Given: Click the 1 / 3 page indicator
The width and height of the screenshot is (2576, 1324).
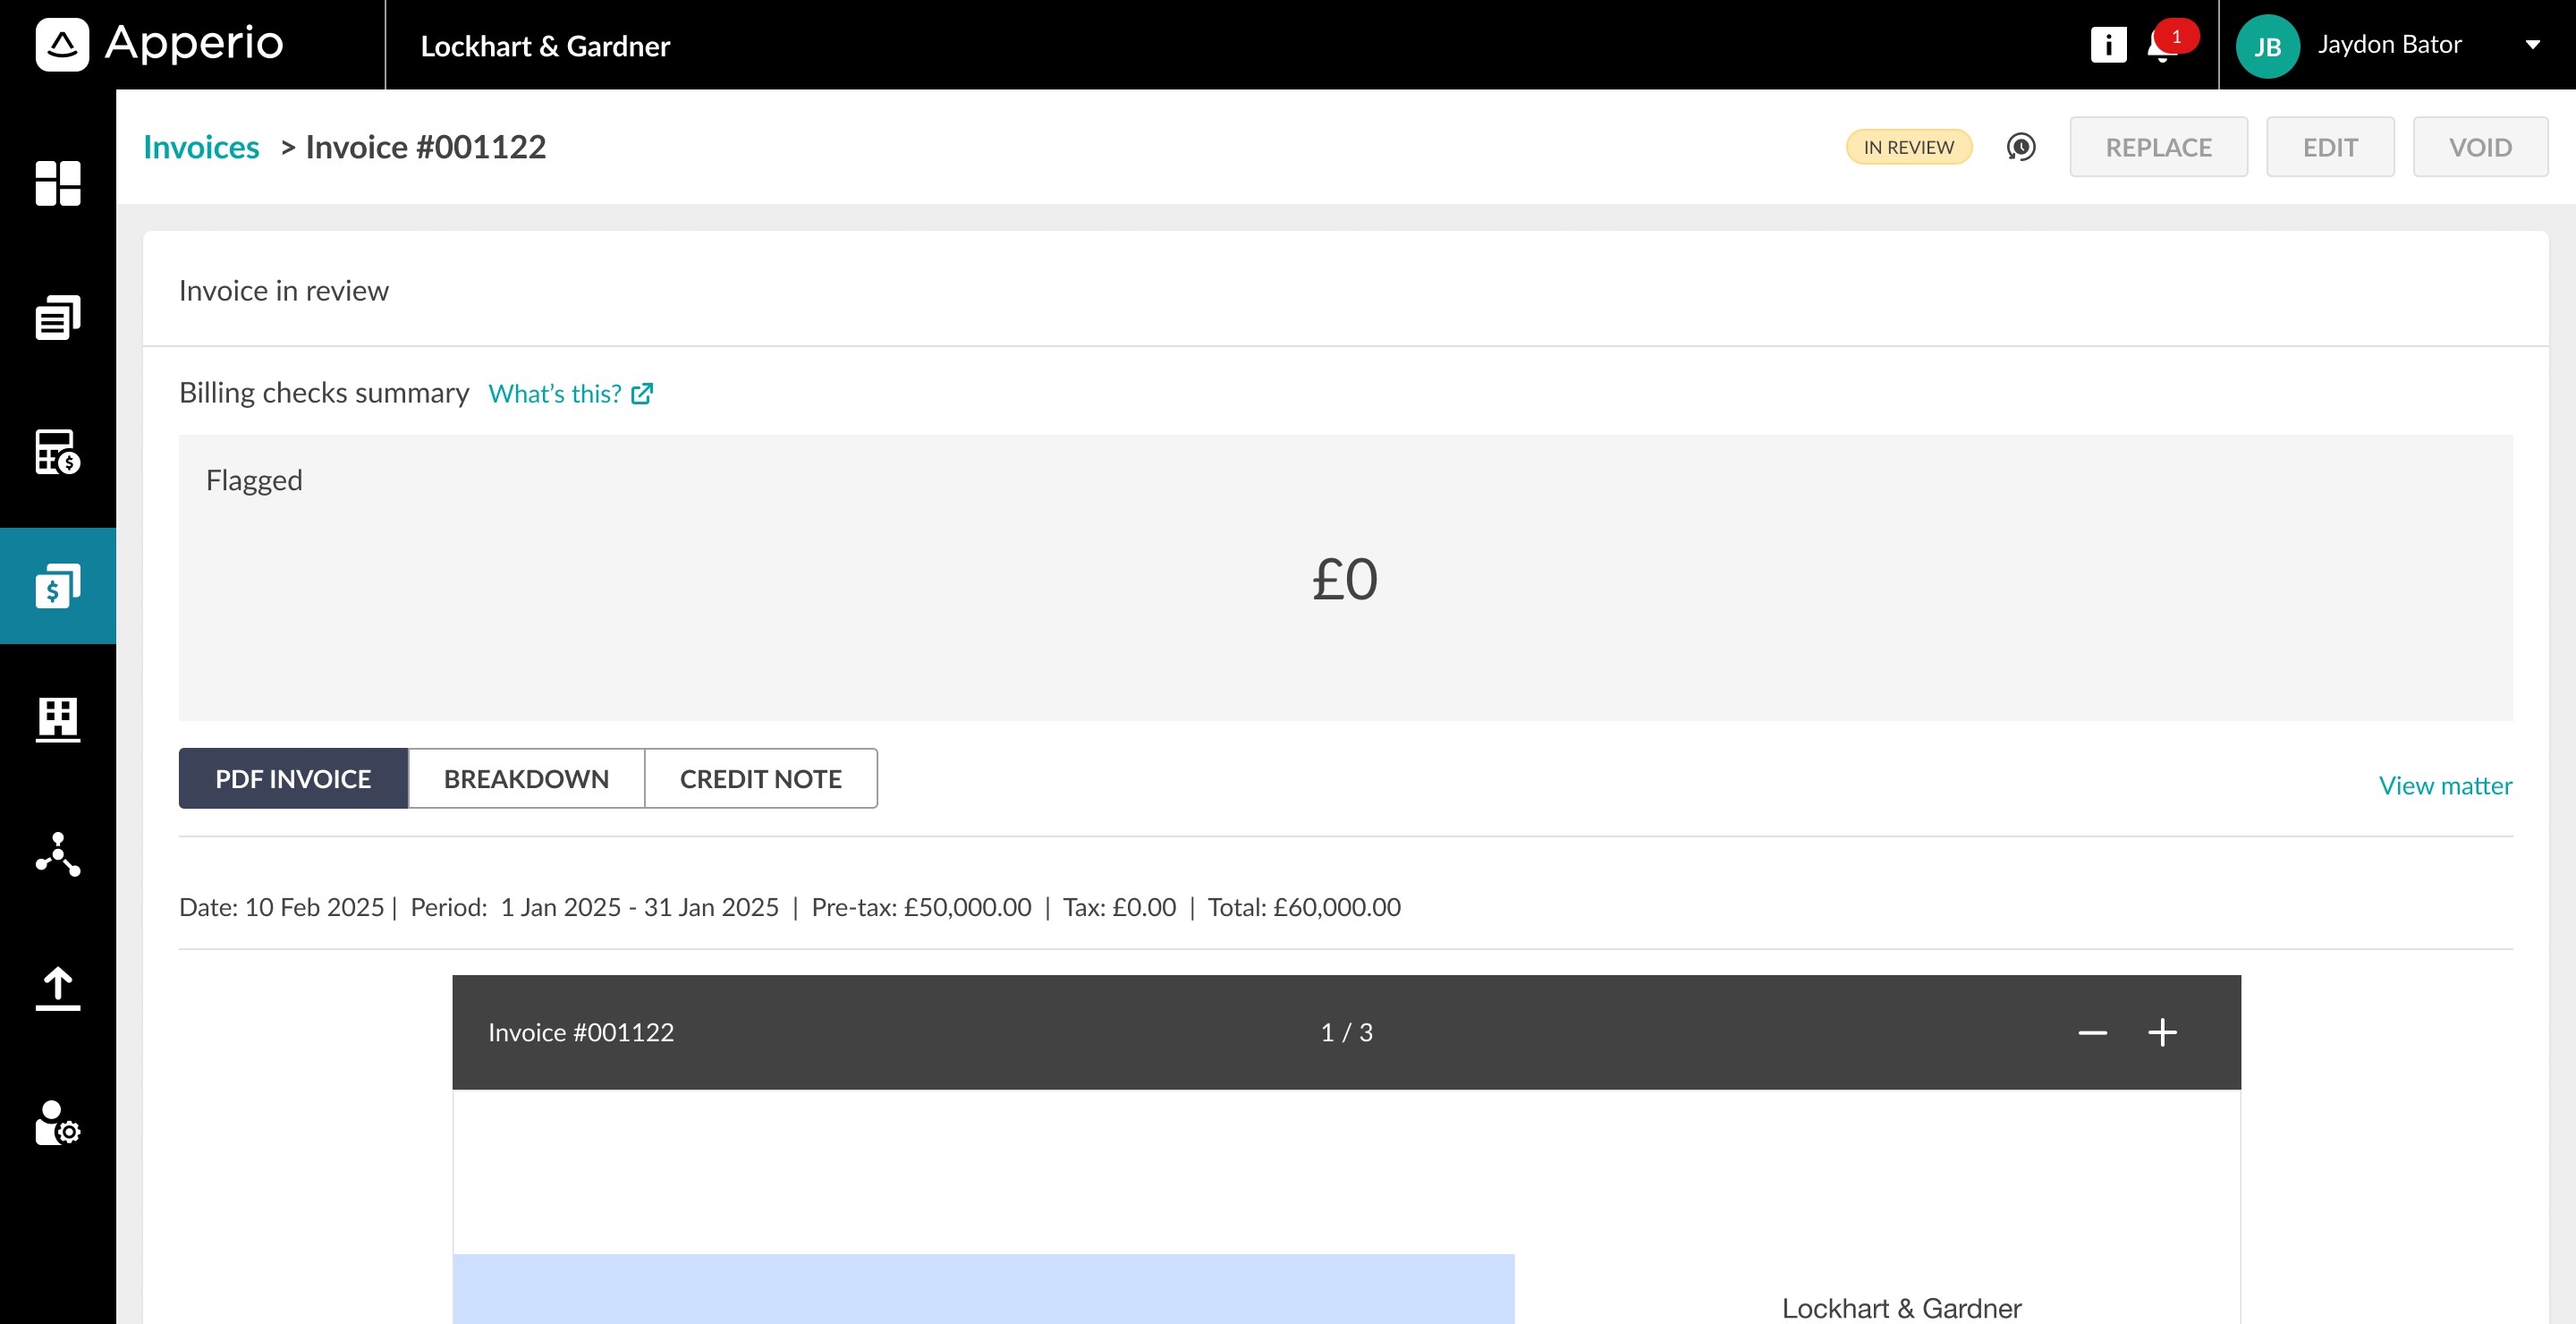Looking at the screenshot, I should coord(1346,1033).
